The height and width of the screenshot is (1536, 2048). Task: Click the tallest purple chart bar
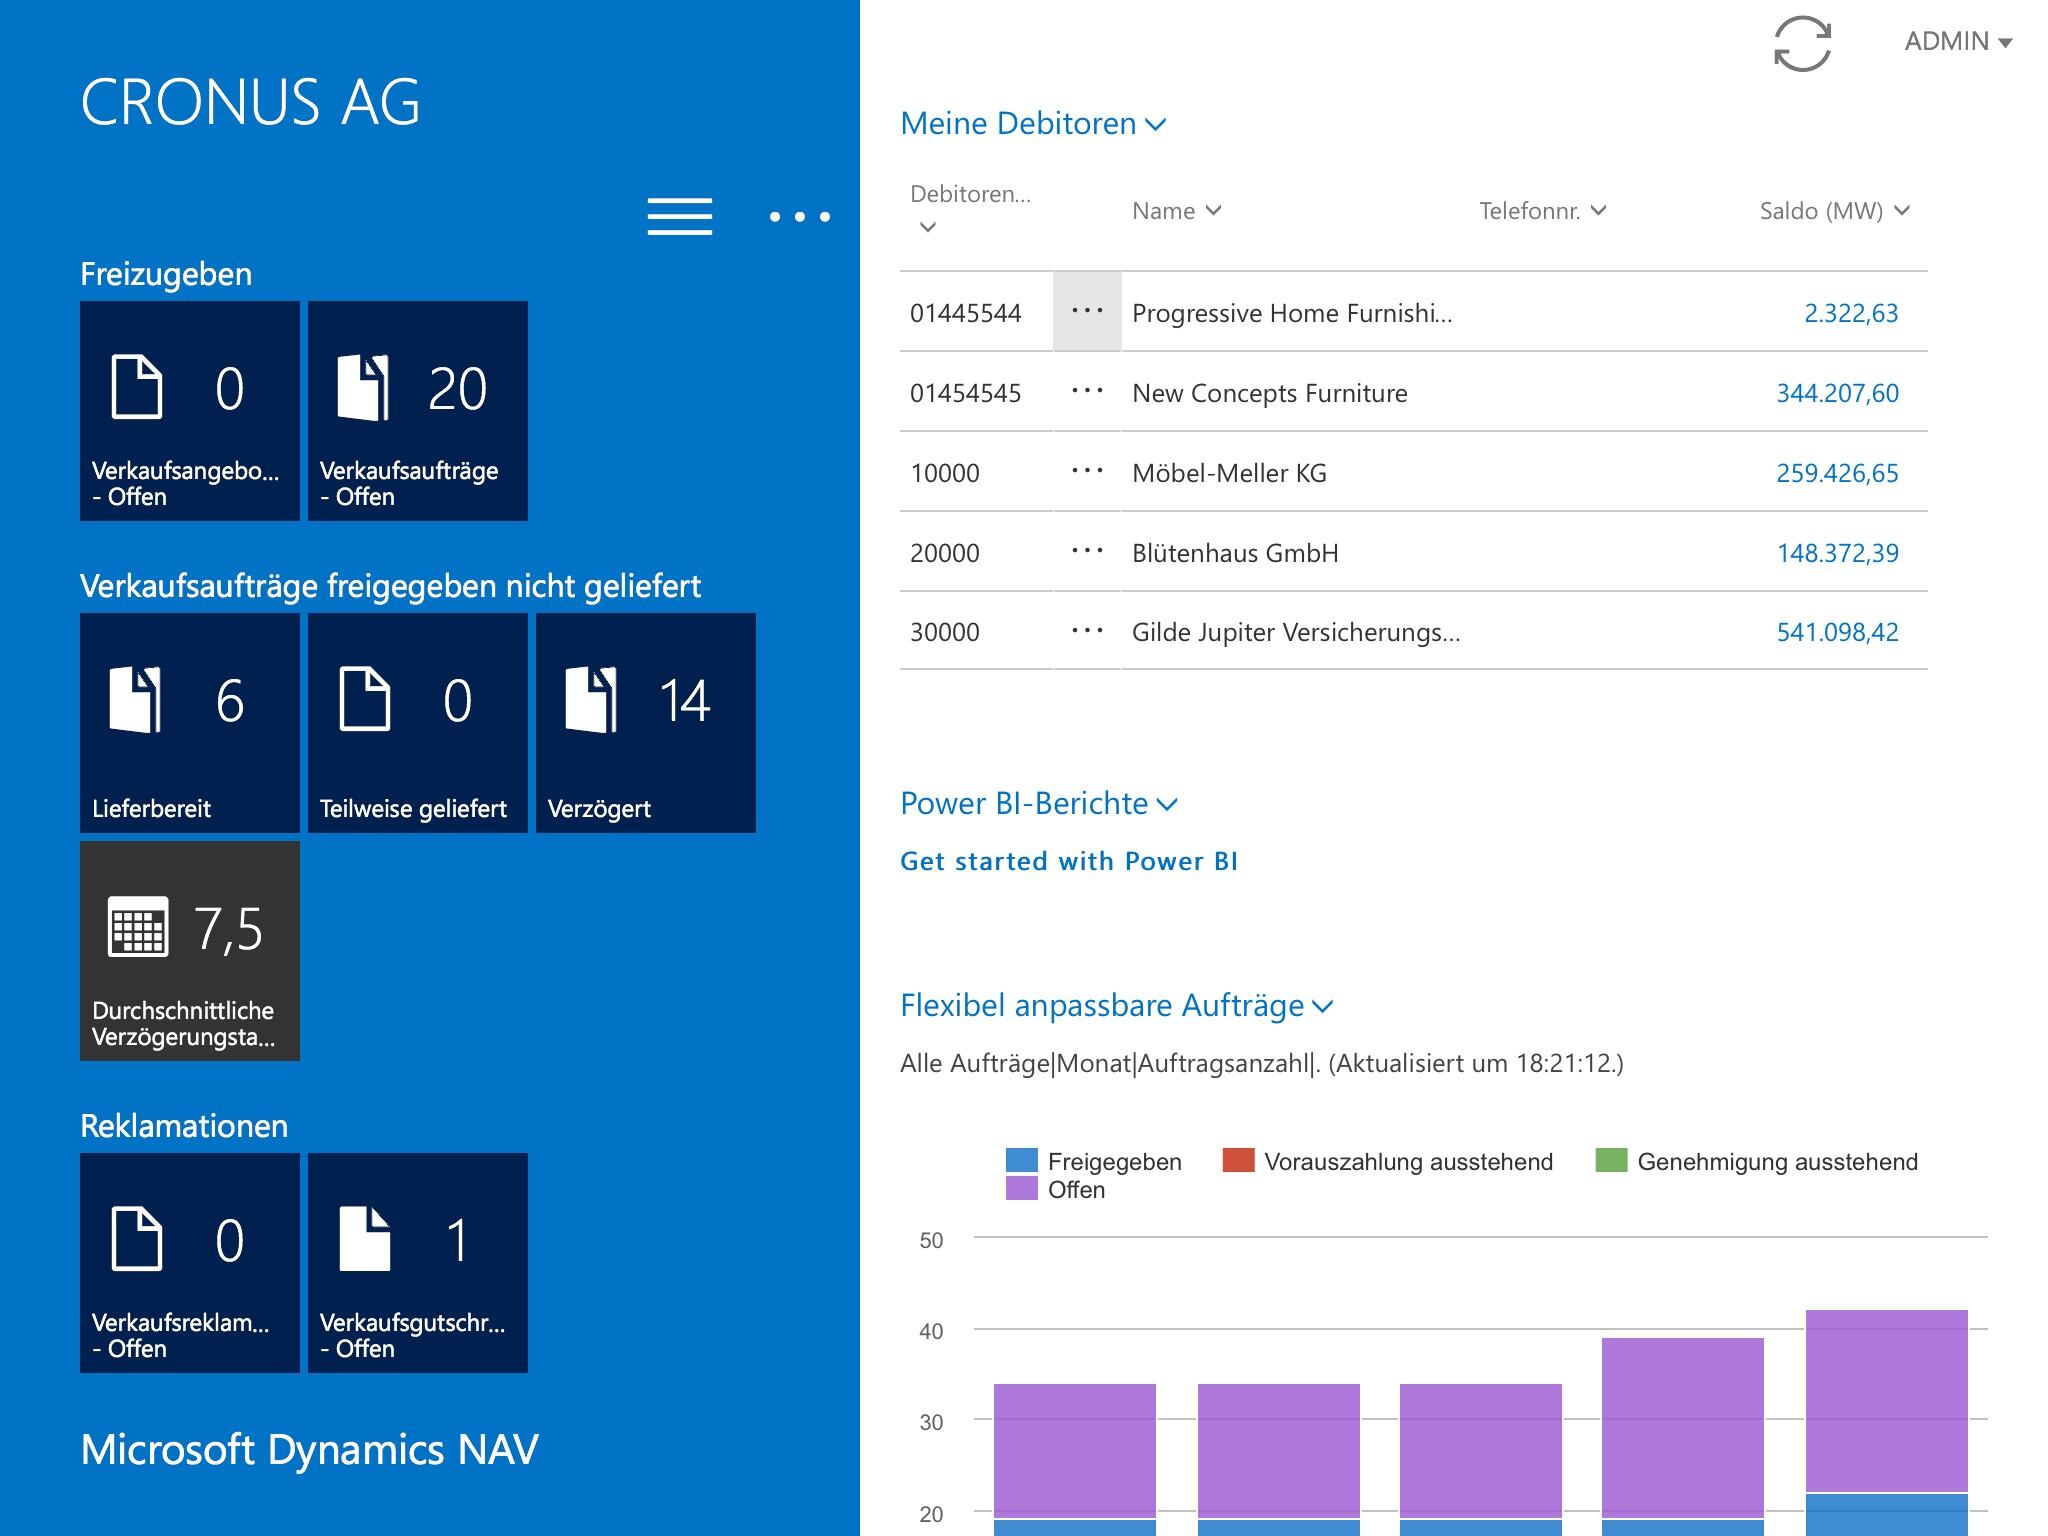click(x=1886, y=1400)
